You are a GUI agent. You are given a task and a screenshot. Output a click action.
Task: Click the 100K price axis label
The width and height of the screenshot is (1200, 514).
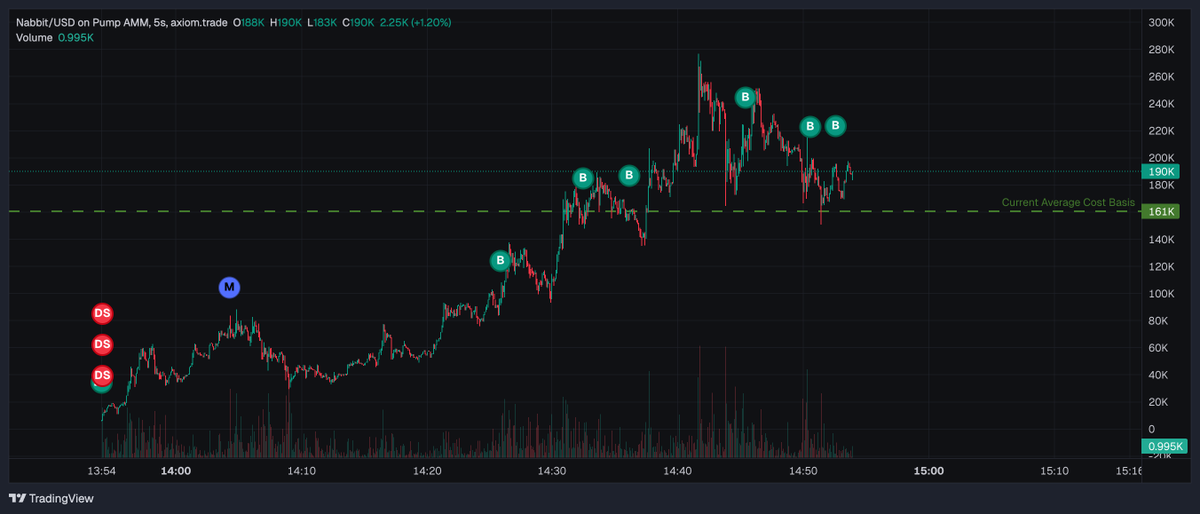tap(1163, 294)
